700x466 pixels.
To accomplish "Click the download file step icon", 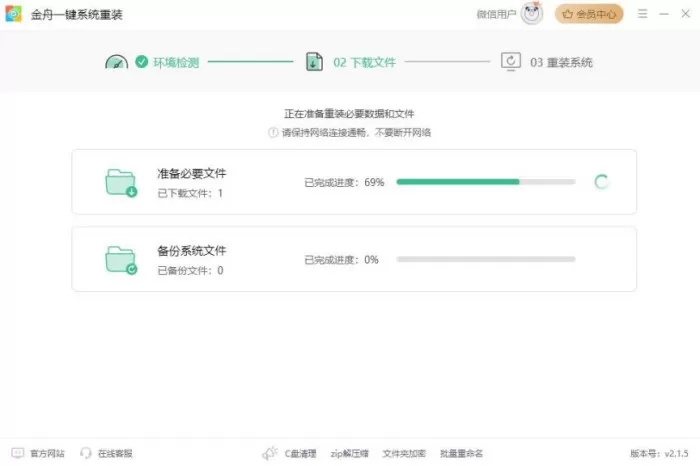I will point(314,62).
